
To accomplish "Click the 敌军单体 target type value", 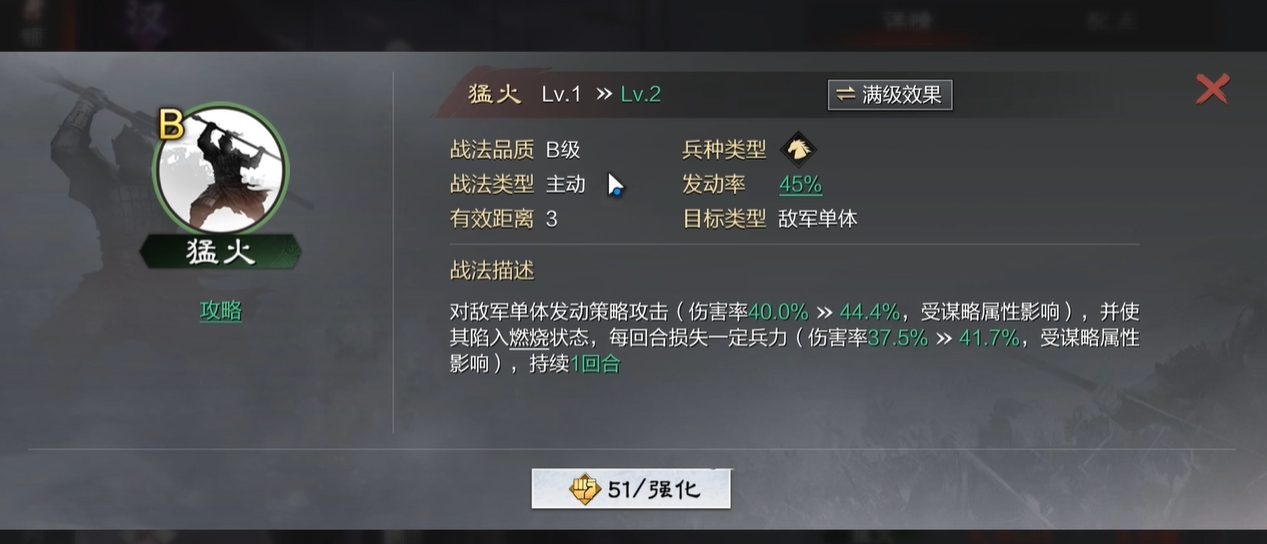I will click(x=818, y=218).
